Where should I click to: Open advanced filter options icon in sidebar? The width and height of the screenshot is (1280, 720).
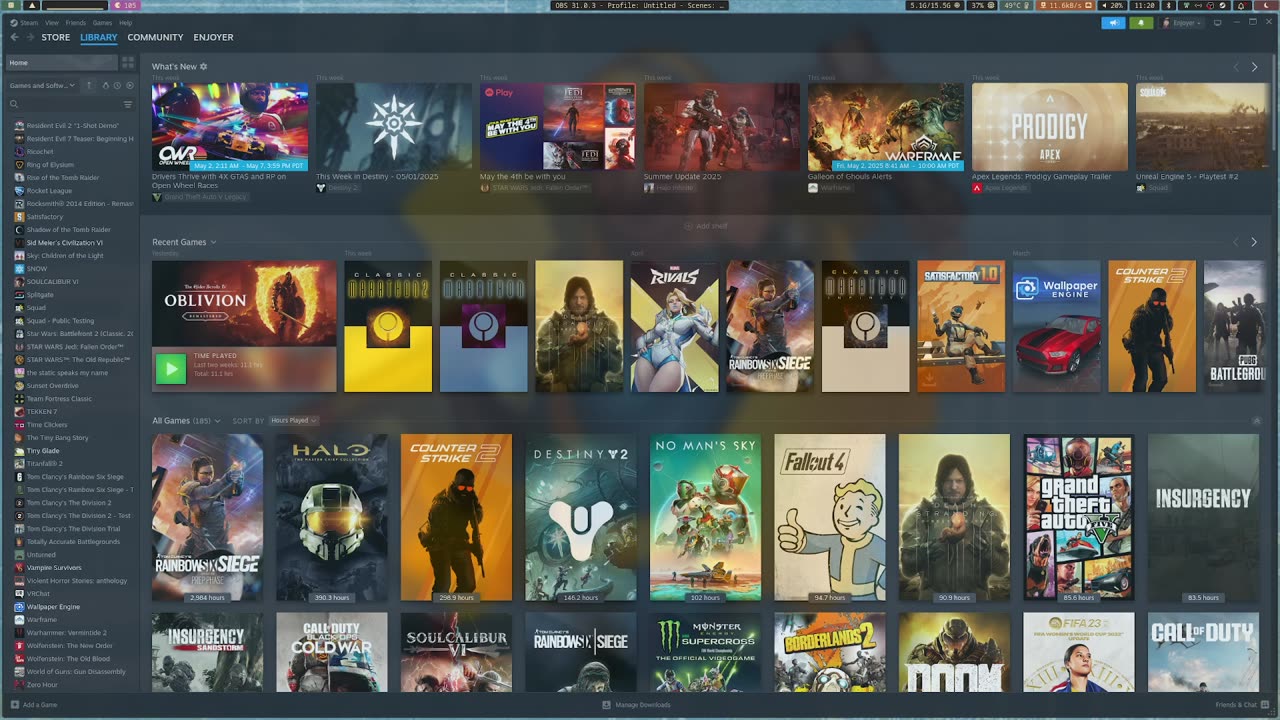[128, 104]
